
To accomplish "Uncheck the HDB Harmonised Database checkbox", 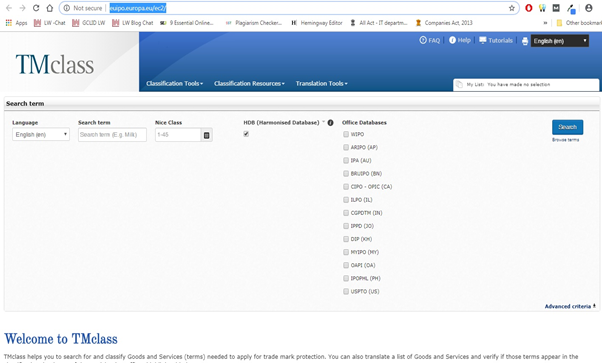I will (246, 134).
